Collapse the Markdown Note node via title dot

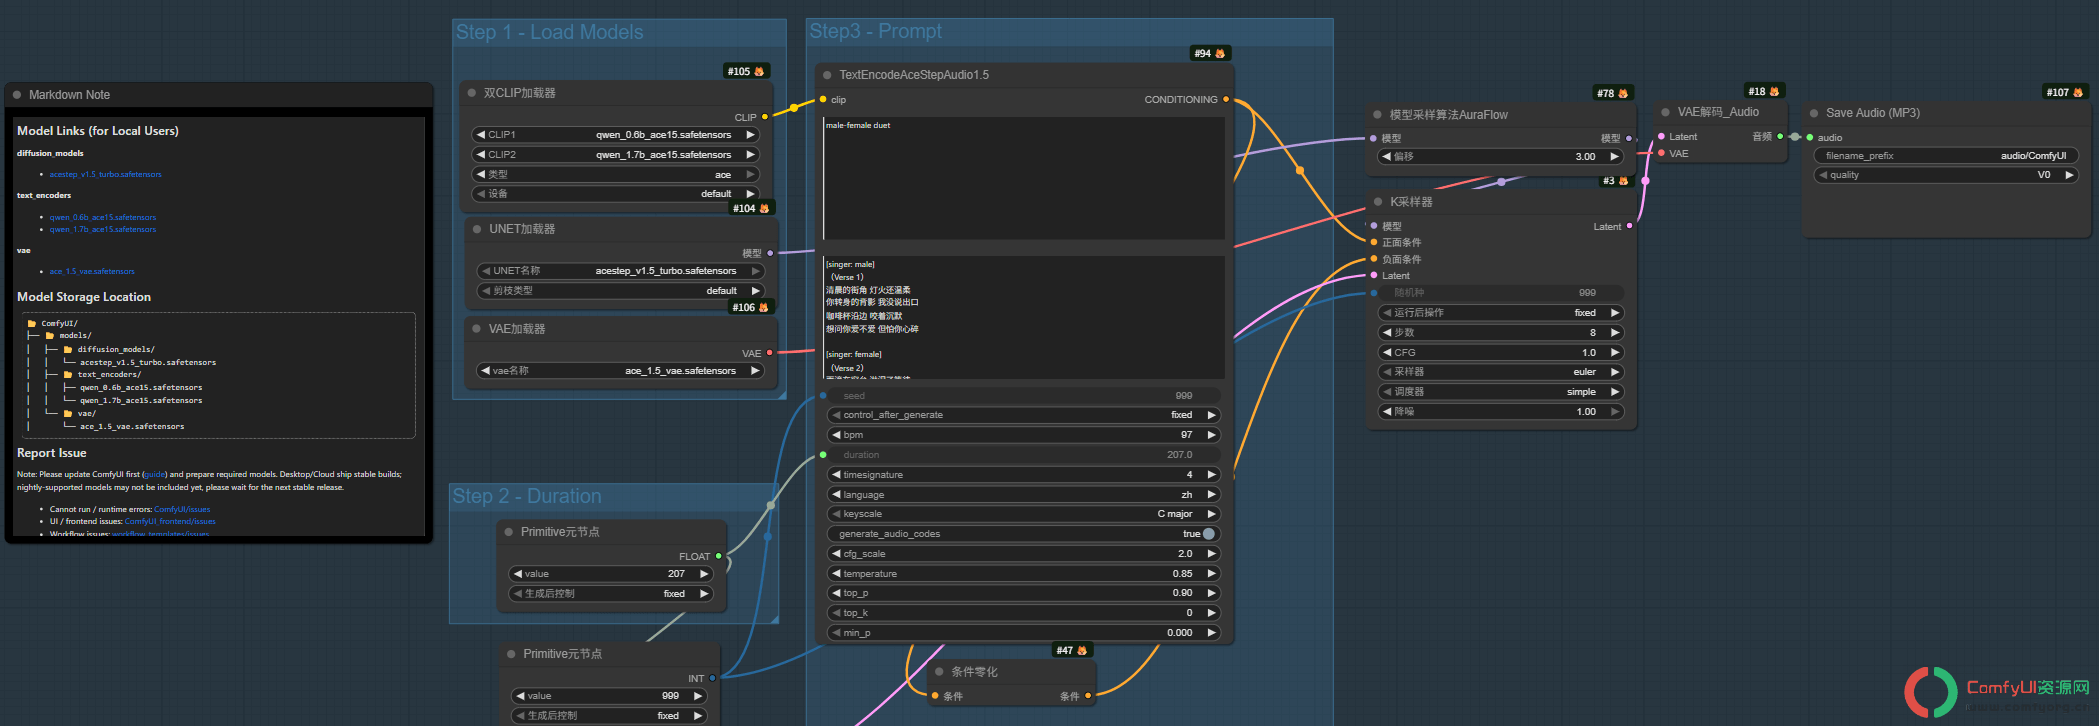(x=17, y=95)
